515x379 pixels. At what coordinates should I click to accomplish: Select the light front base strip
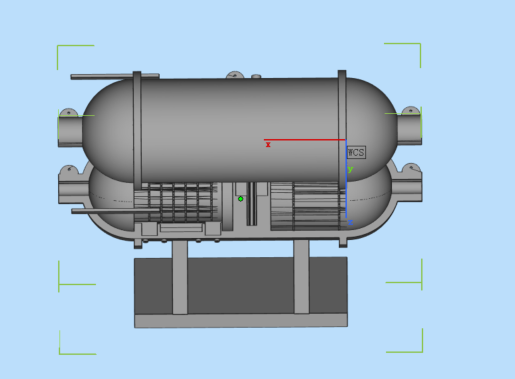(241, 321)
